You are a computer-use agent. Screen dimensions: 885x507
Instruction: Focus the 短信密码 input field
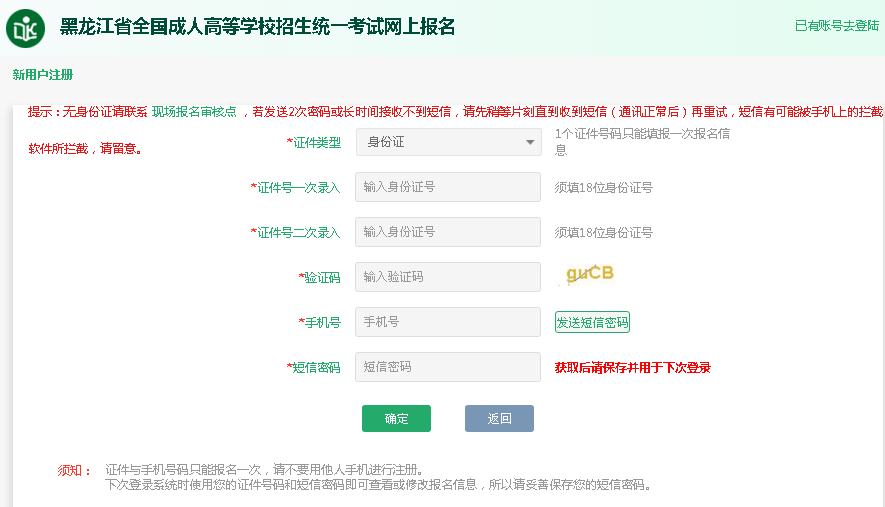[448, 367]
